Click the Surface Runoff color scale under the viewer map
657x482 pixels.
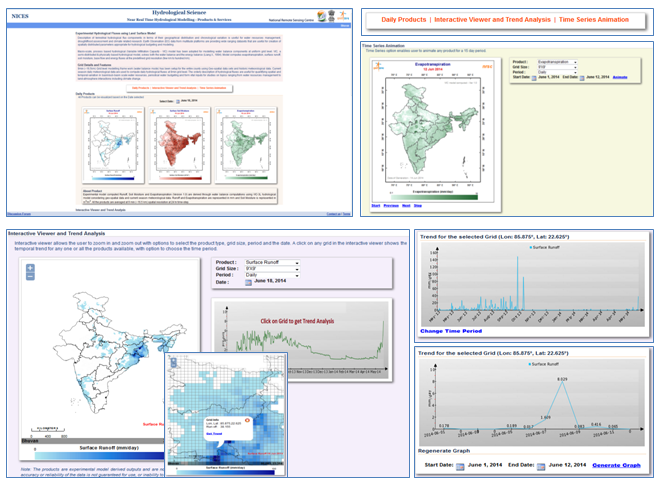click(100, 456)
